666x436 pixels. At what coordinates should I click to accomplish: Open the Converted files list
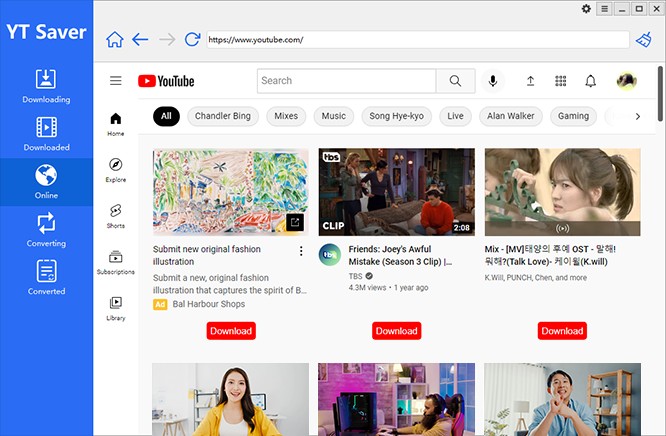46,278
